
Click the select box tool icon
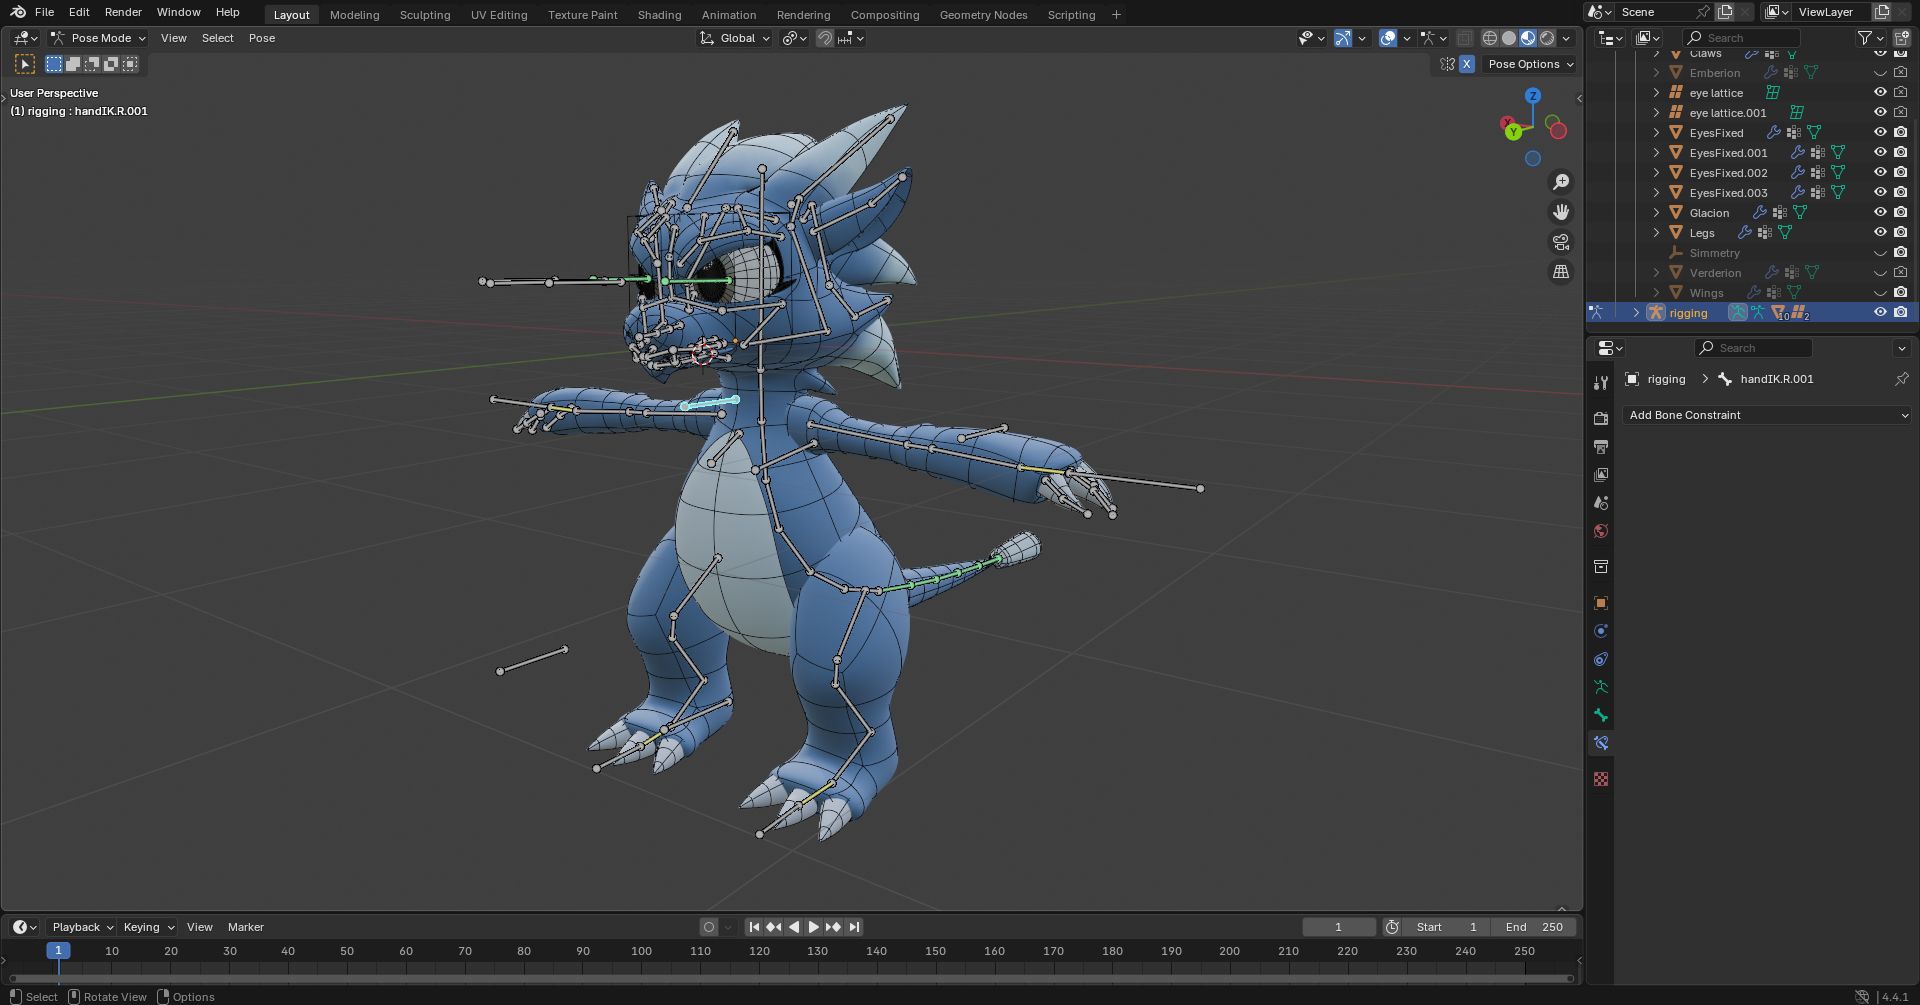(x=25, y=64)
